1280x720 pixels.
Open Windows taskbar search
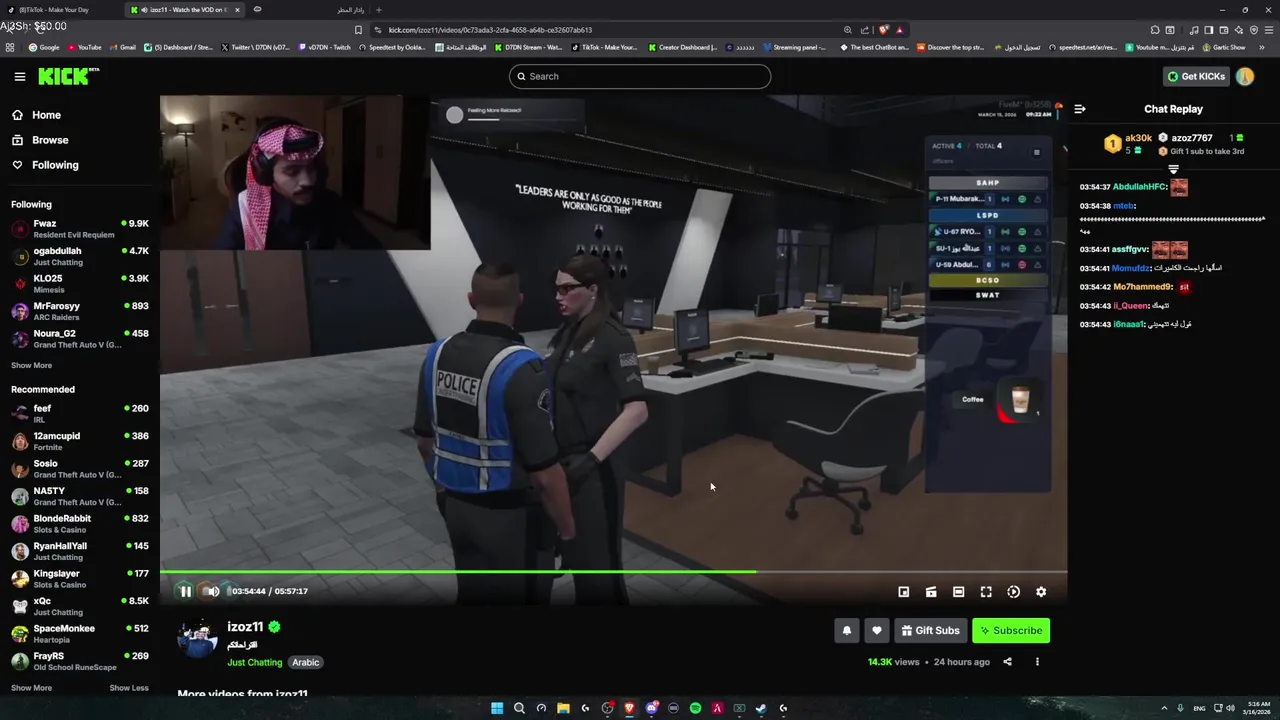(519, 708)
